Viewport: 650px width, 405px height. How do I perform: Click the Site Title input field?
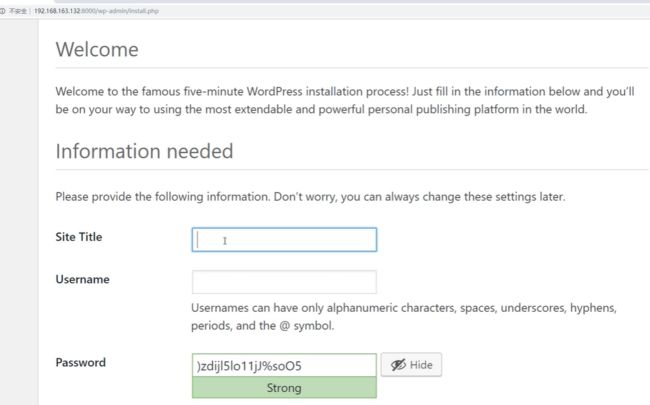pos(284,240)
